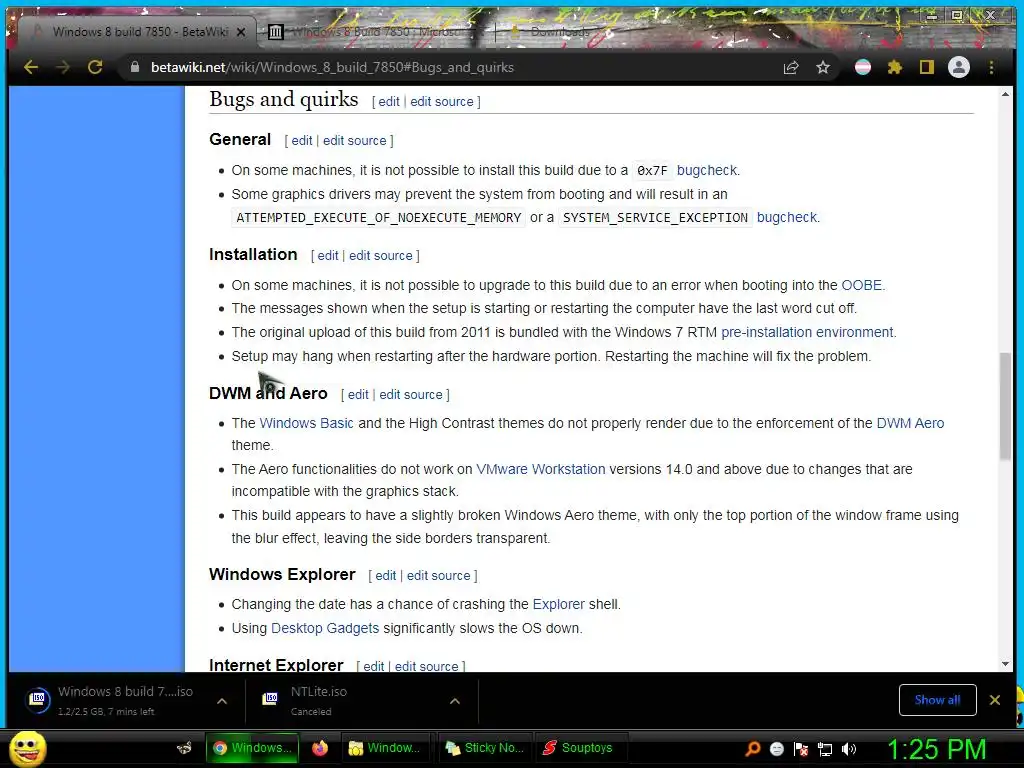Open the Desktop Gadgets link
1024x768 pixels.
pos(325,628)
